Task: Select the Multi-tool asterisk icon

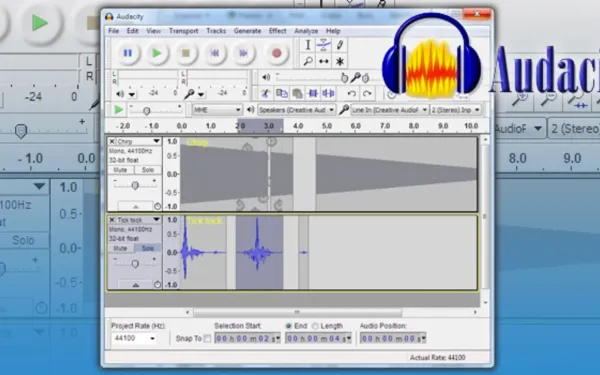Action: click(340, 61)
